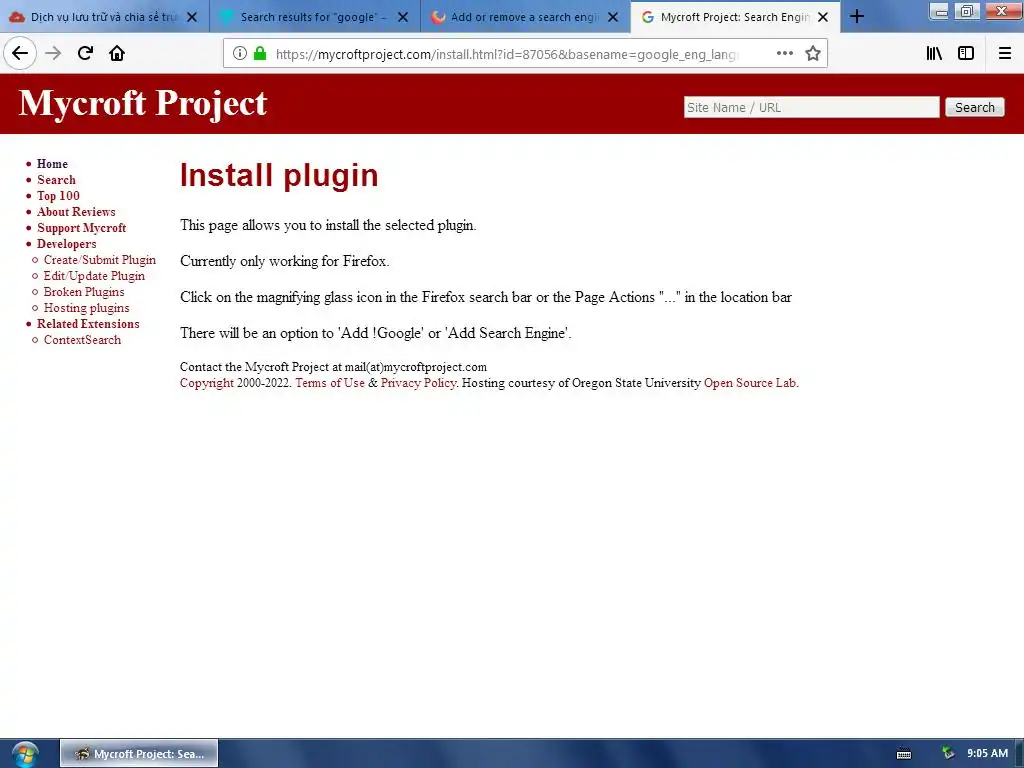Image resolution: width=1024 pixels, height=768 pixels.
Task: Open the Copyright link
Action: pos(206,383)
